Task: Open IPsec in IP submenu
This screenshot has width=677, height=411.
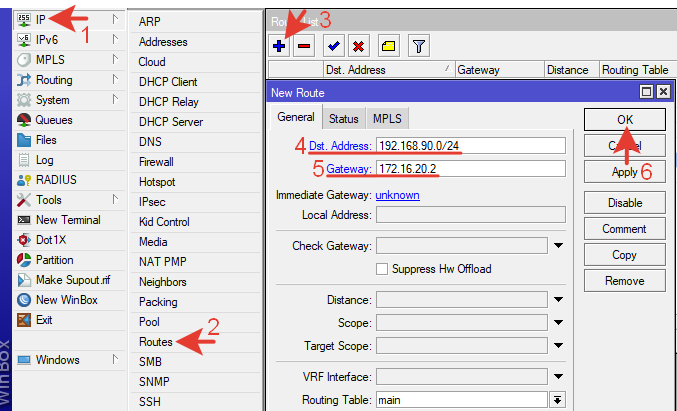Action: point(152,202)
